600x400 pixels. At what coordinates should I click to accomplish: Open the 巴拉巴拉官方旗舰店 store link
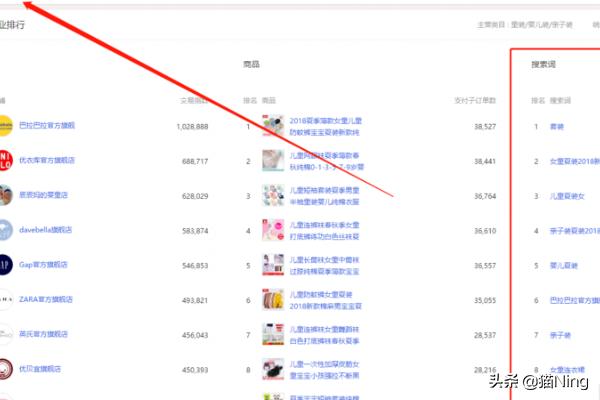tap(47, 126)
